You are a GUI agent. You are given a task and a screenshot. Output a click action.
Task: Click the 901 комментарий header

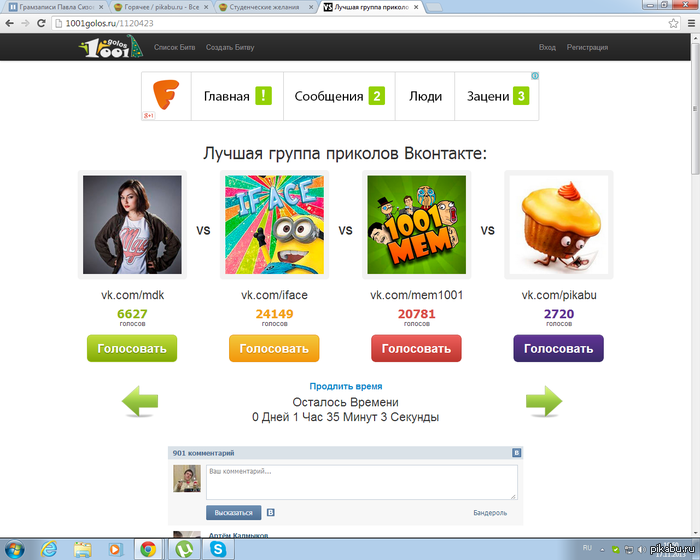point(203,453)
